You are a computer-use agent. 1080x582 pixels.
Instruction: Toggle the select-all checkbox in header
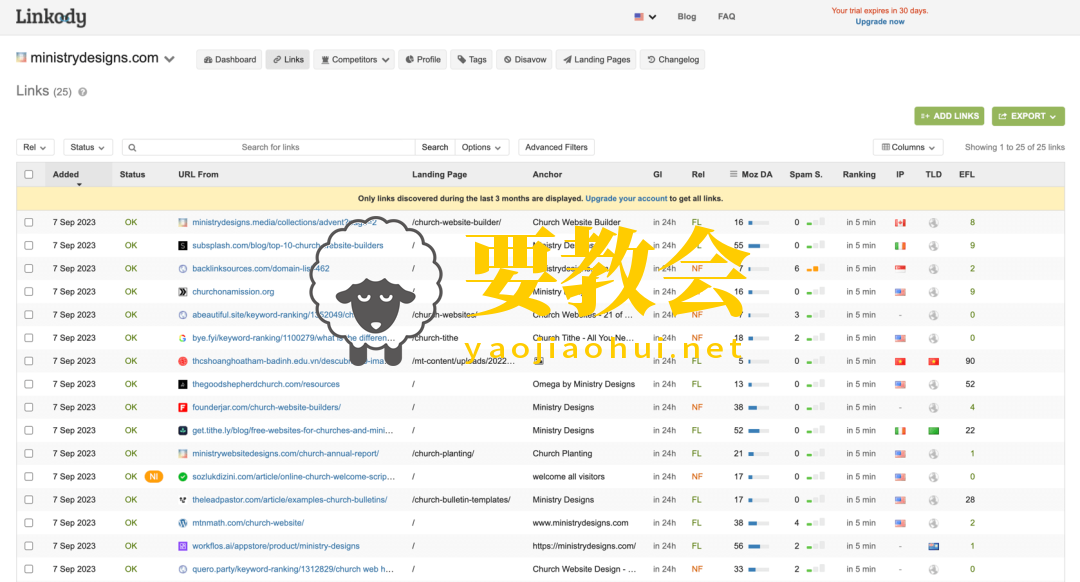point(28,174)
